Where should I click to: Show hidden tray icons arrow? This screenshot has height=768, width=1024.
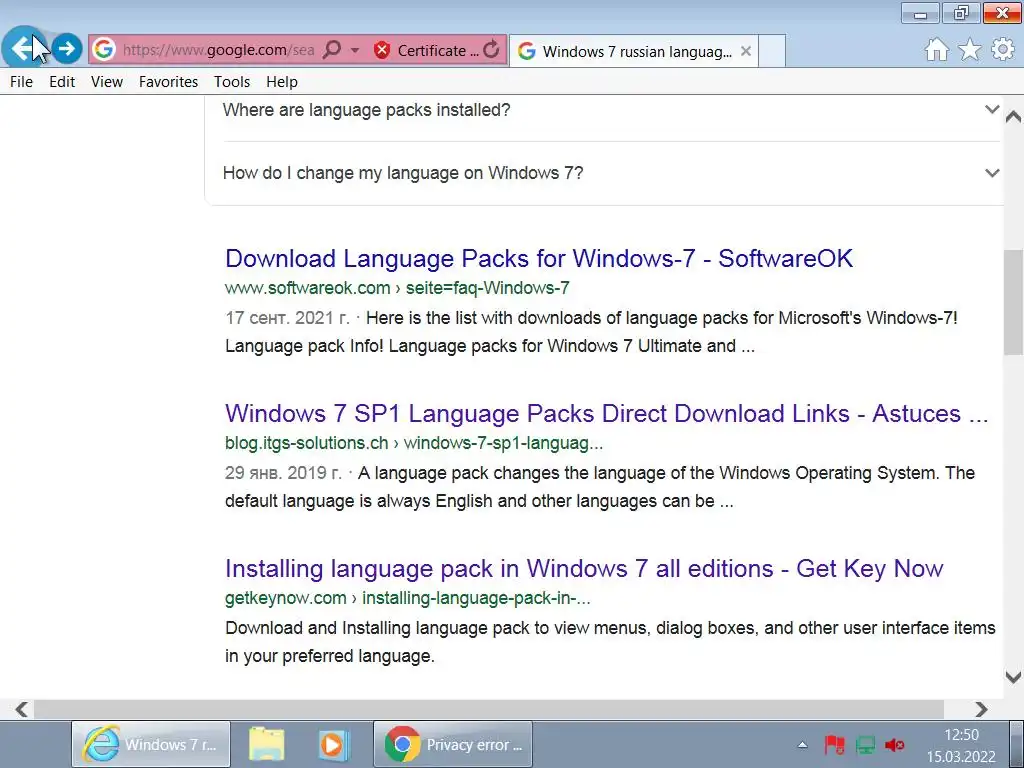[x=803, y=744]
